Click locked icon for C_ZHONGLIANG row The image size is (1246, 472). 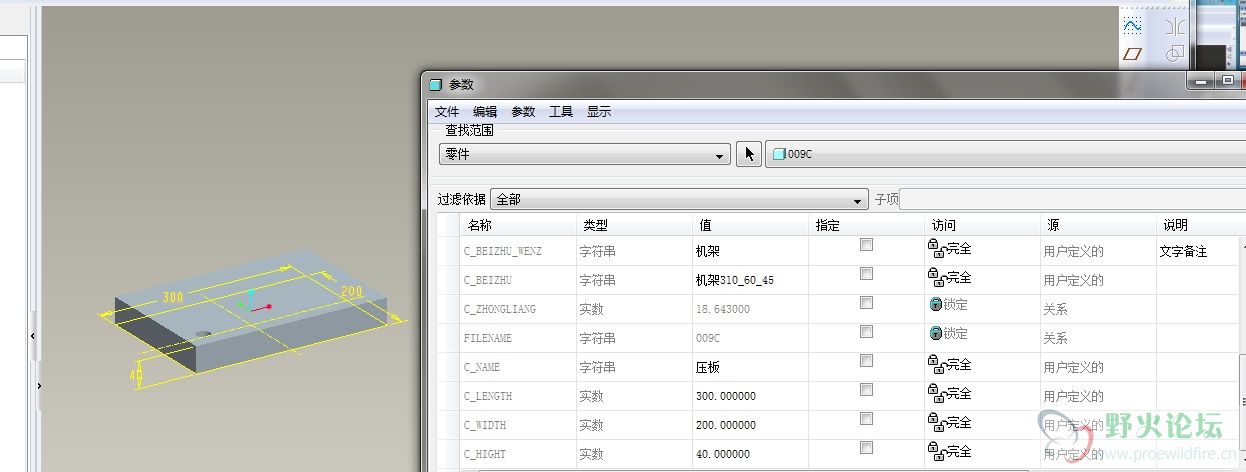click(936, 305)
